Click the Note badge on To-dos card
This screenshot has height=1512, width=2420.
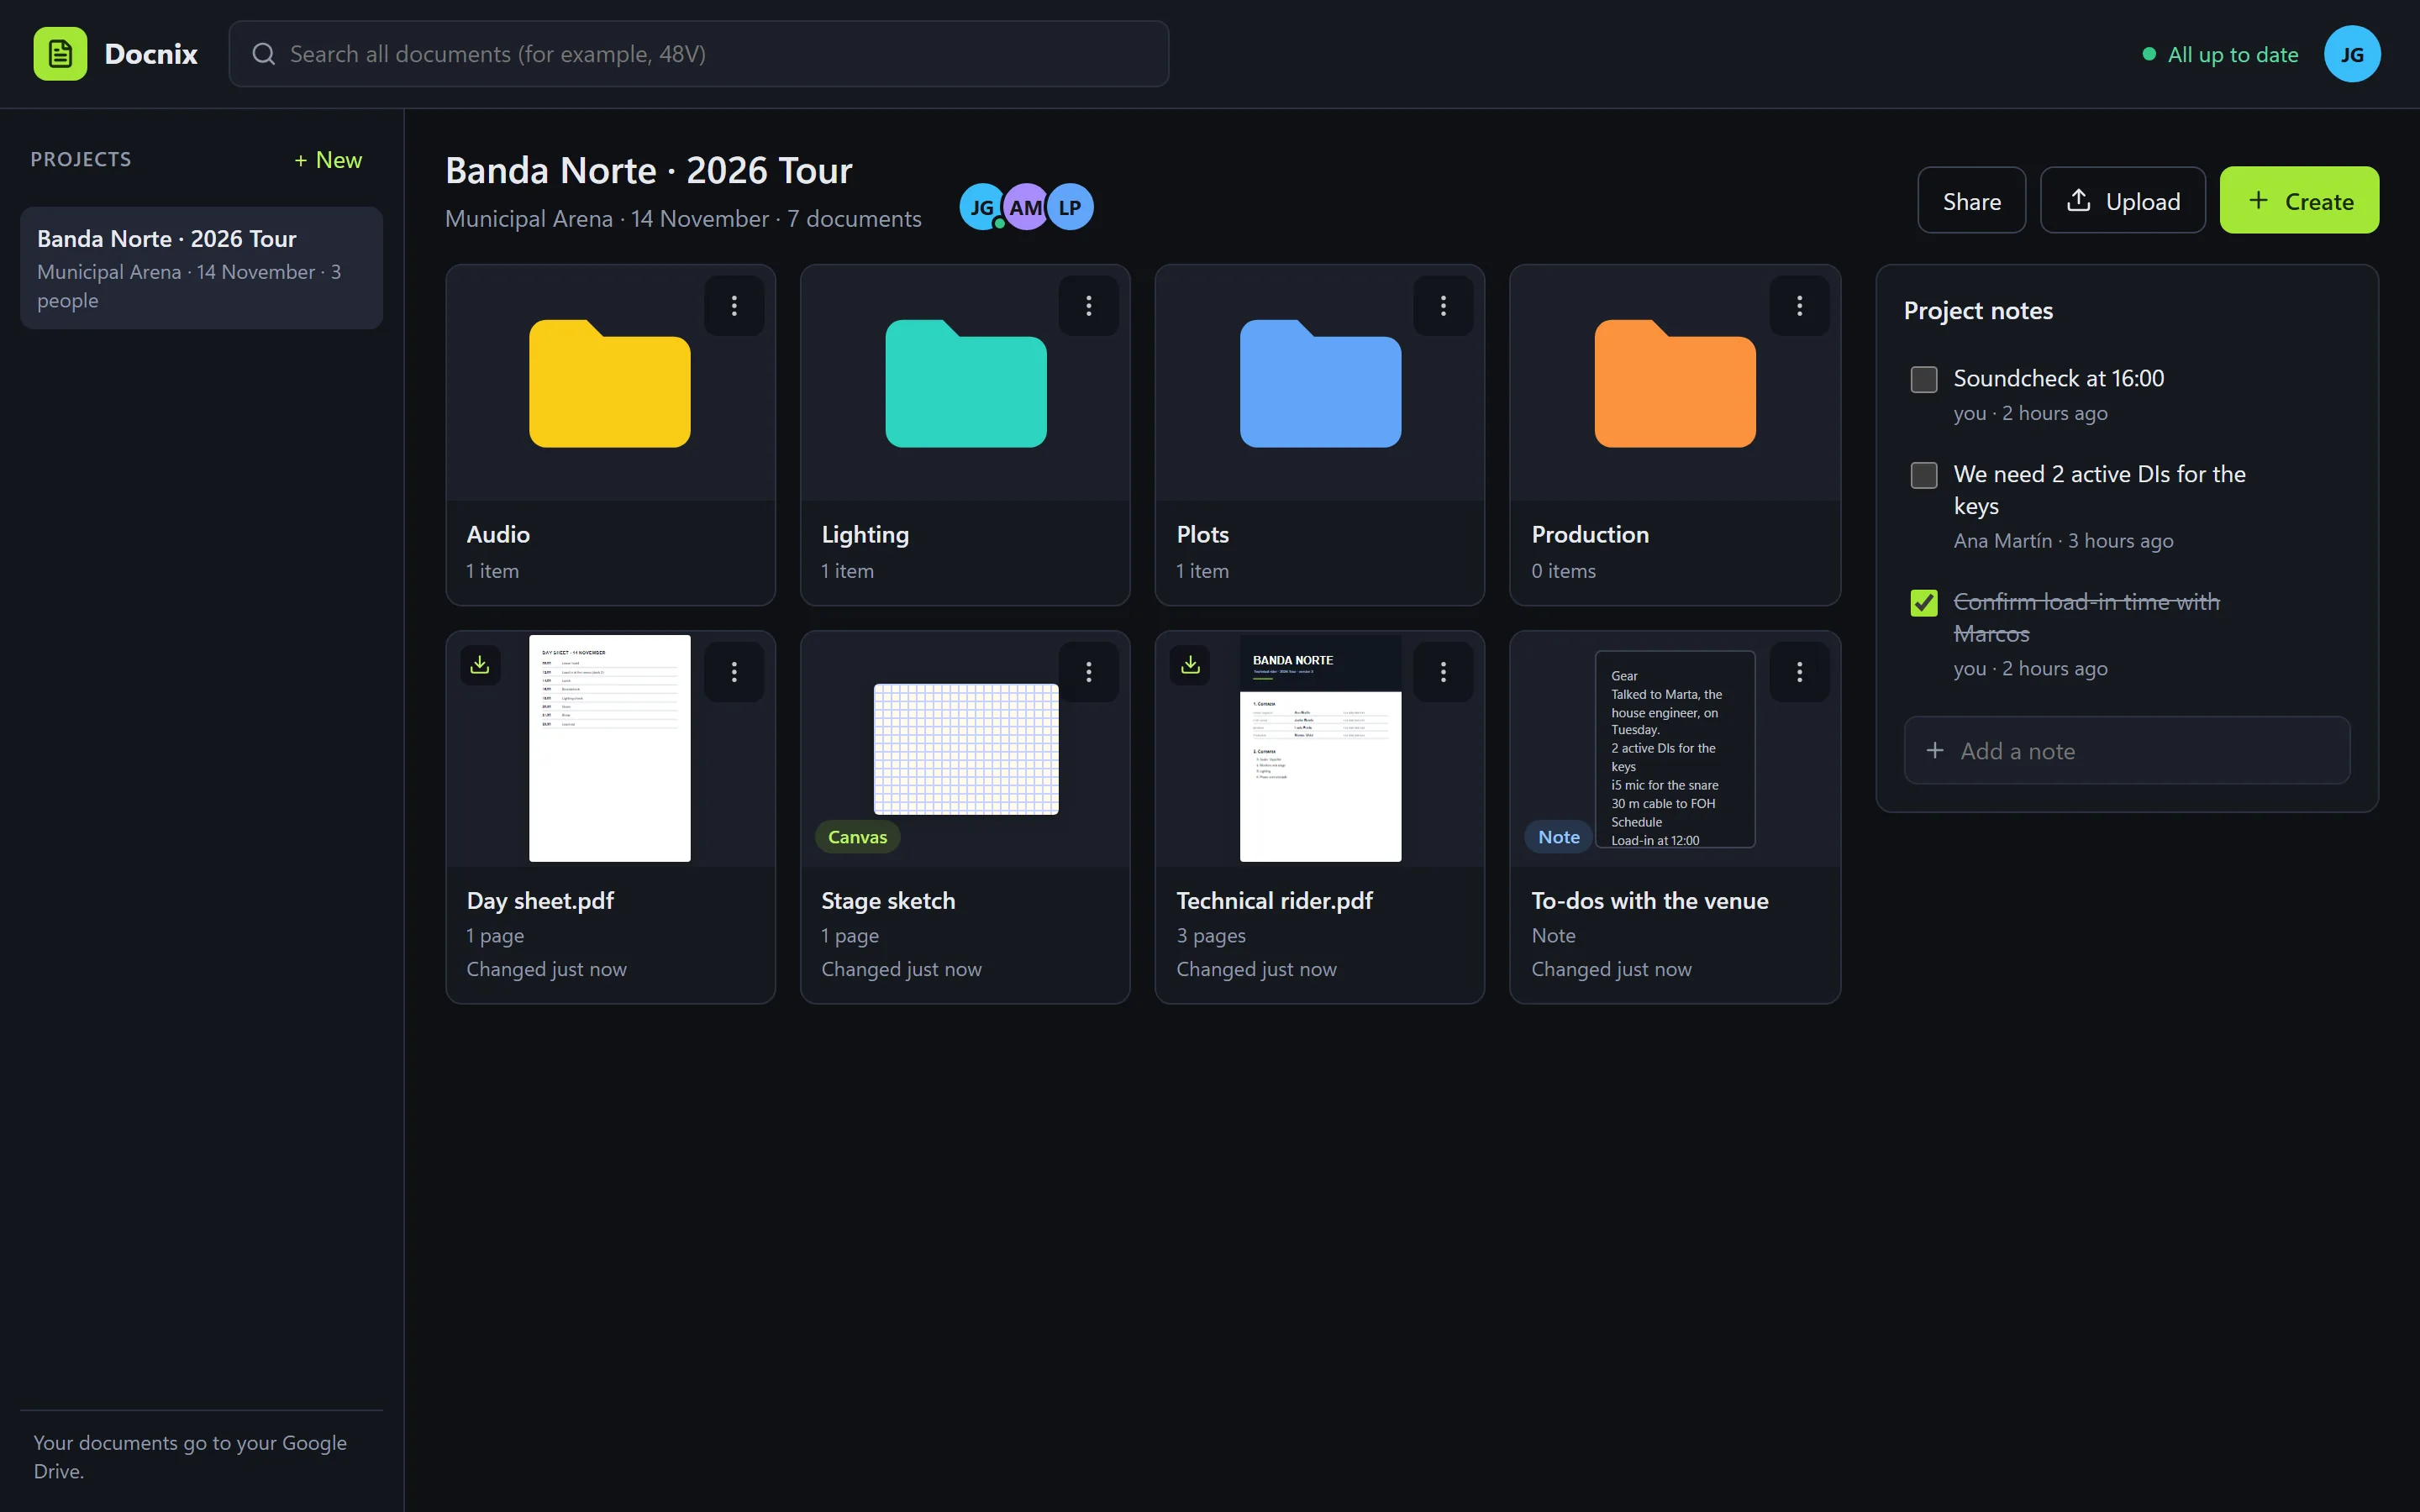pos(1558,837)
